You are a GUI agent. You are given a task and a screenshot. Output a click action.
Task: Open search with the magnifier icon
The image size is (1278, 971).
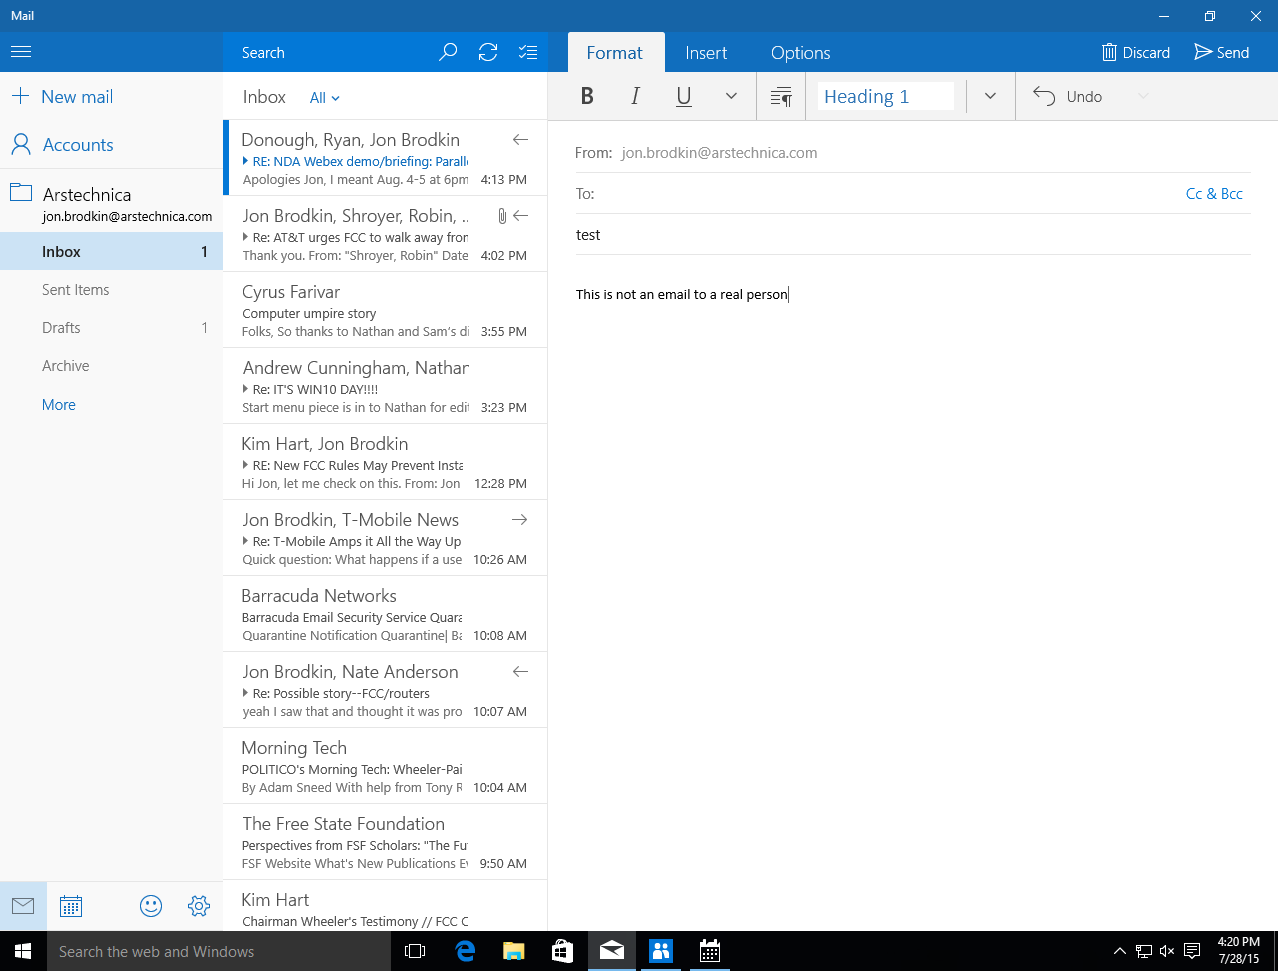click(x=447, y=51)
